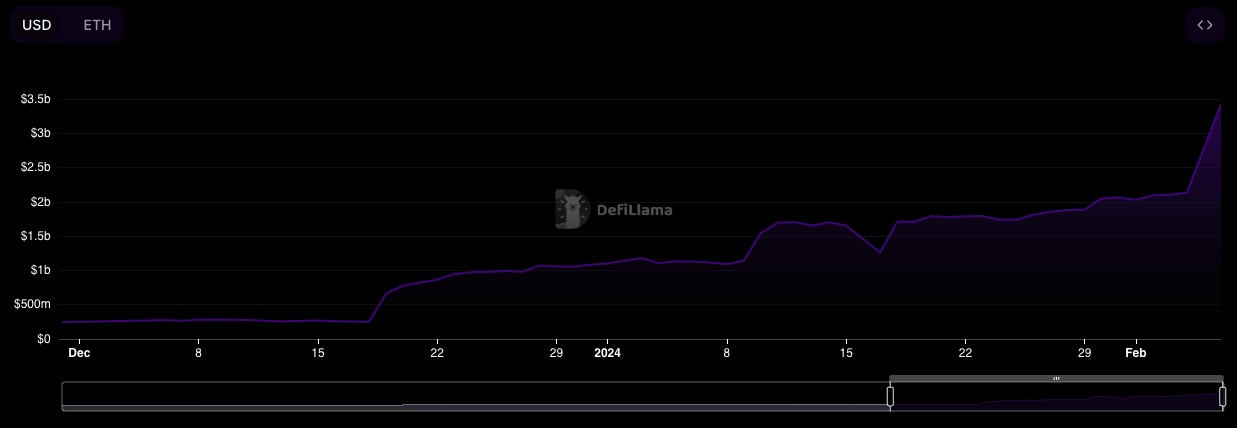
Task: Switch chart denomination to USD
Action: 37,25
